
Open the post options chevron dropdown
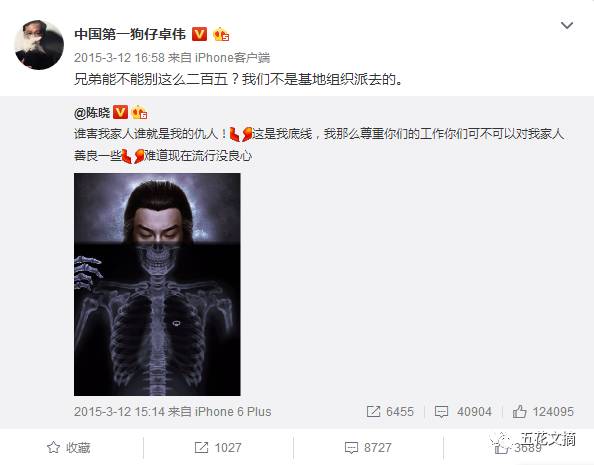click(x=567, y=25)
